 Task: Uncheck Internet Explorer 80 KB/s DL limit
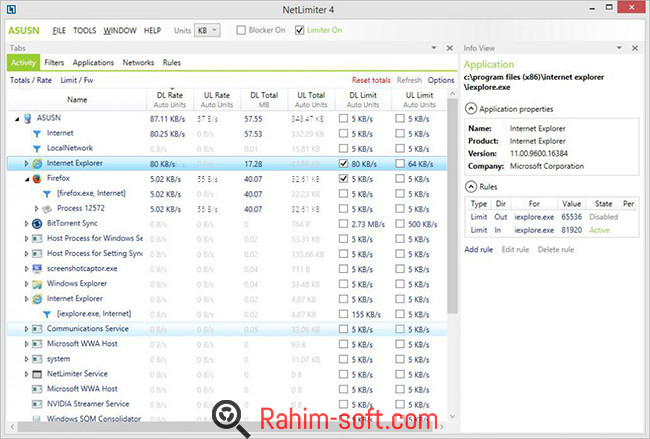(343, 163)
